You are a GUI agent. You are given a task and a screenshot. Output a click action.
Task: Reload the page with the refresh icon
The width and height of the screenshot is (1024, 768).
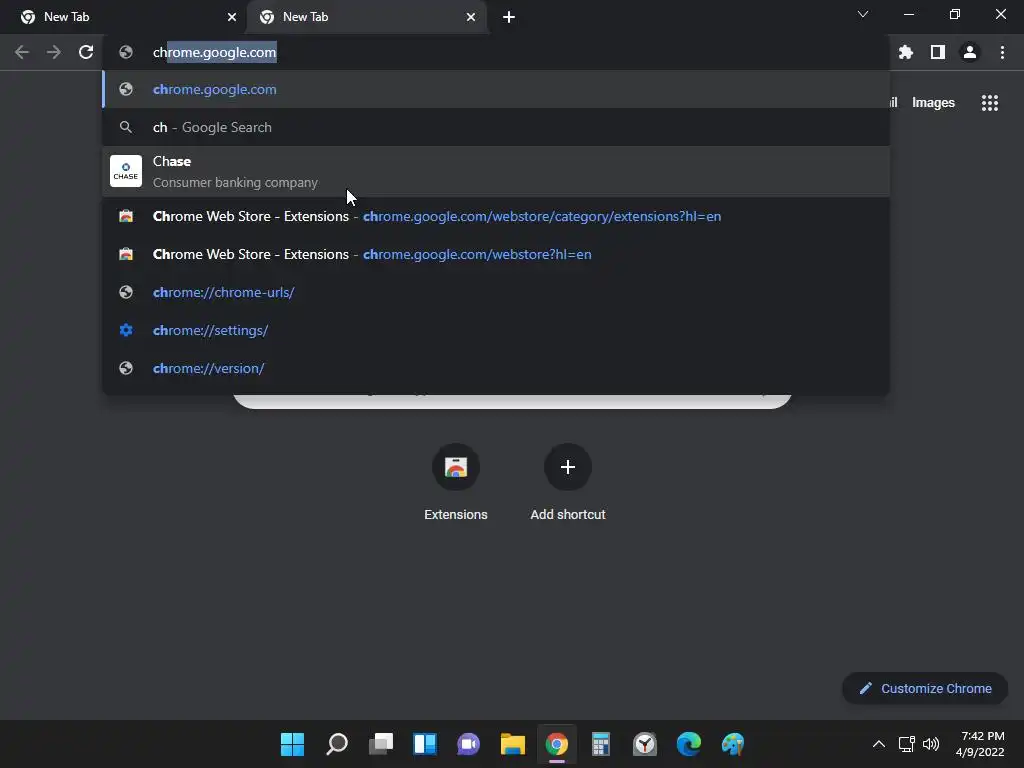pos(86,52)
